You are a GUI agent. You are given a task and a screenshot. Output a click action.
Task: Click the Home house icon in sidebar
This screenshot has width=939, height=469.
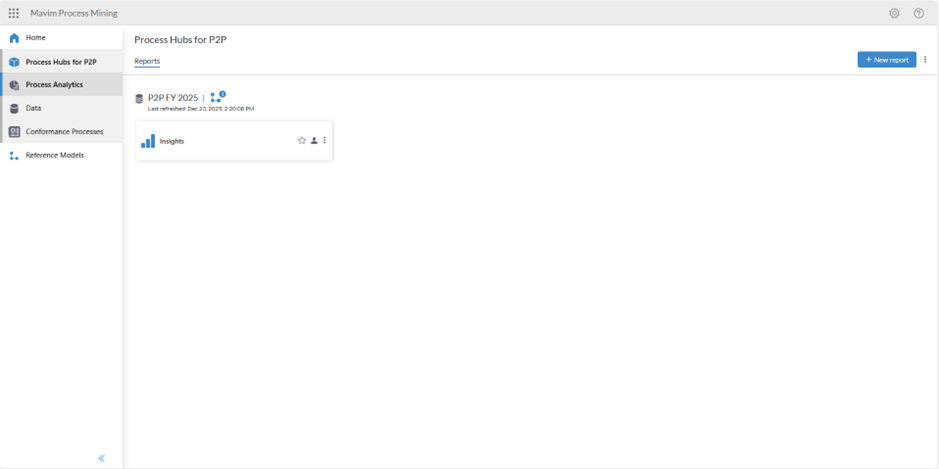coord(14,38)
